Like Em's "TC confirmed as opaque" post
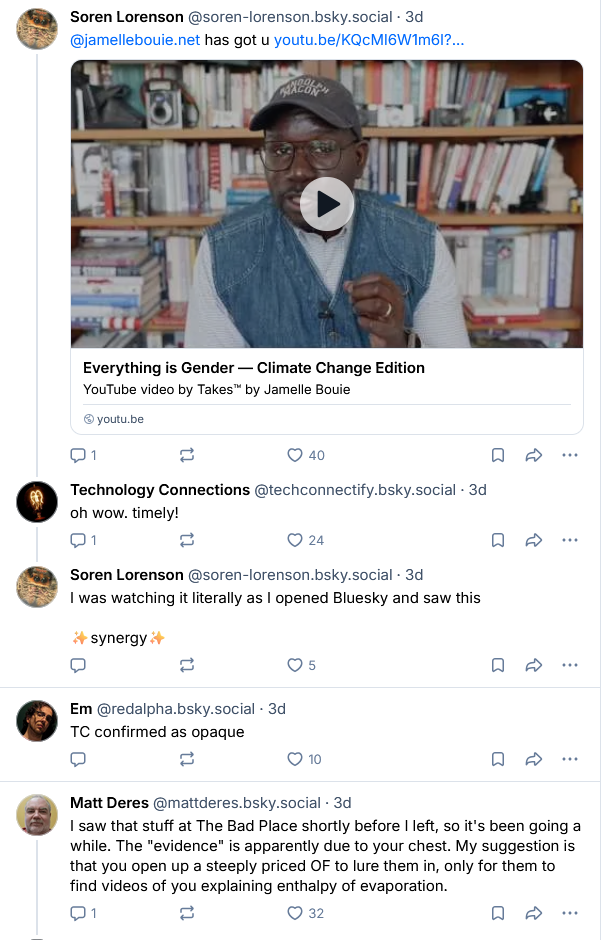 point(295,759)
